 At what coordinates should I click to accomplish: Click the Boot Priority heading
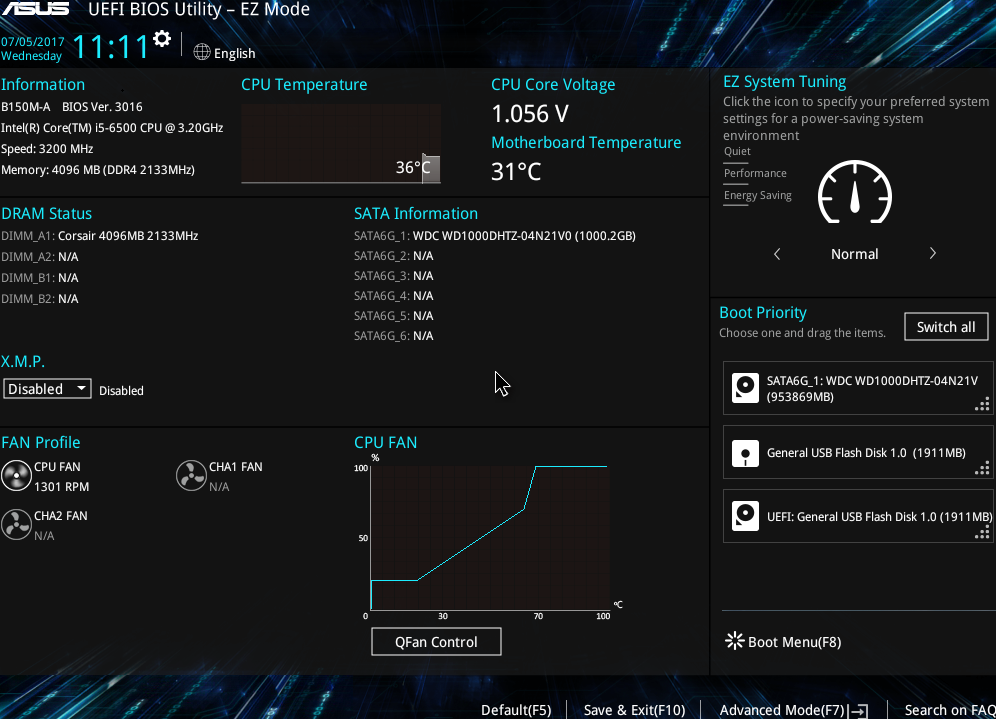763,312
